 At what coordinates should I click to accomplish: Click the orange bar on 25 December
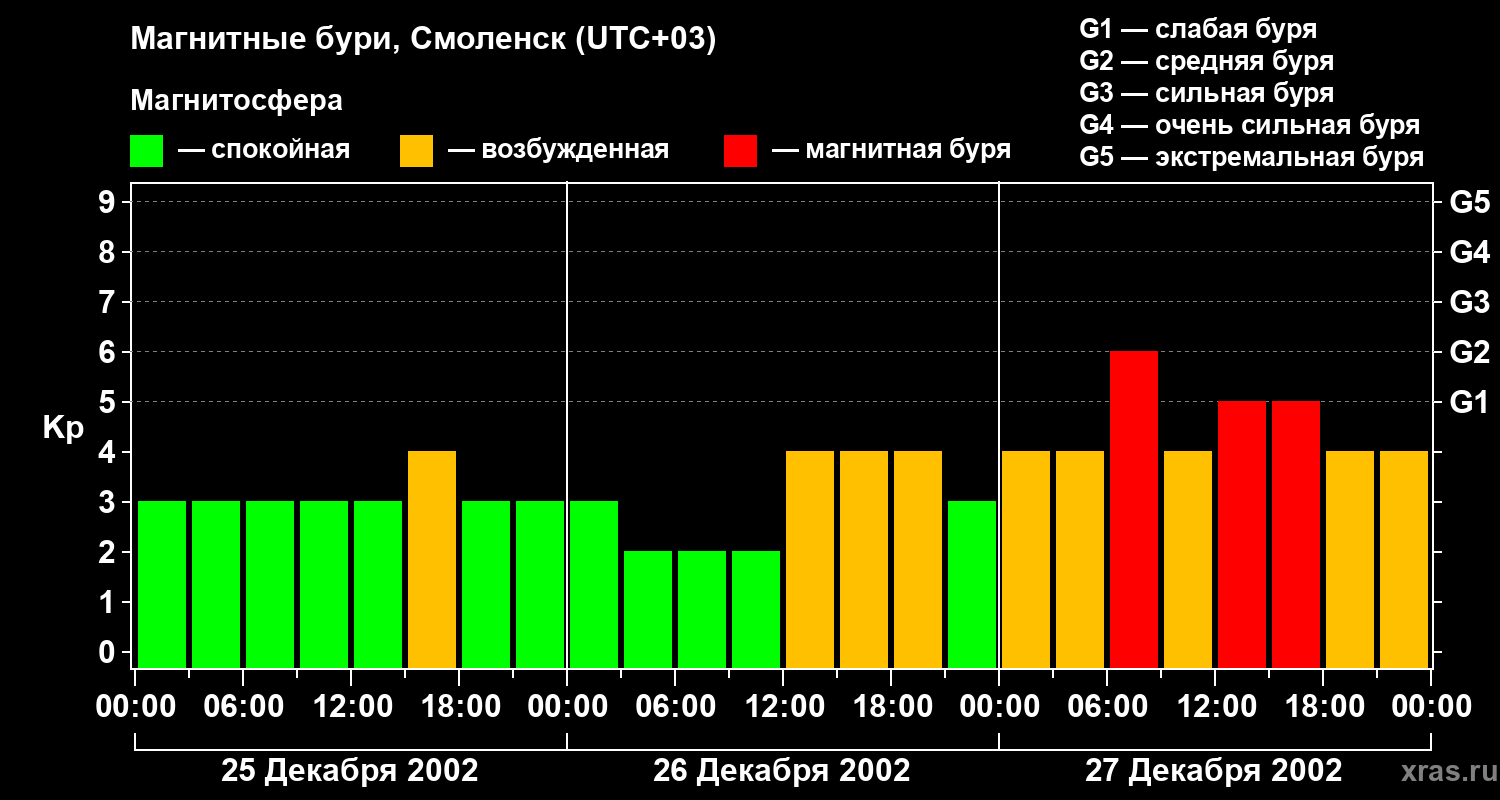432,559
